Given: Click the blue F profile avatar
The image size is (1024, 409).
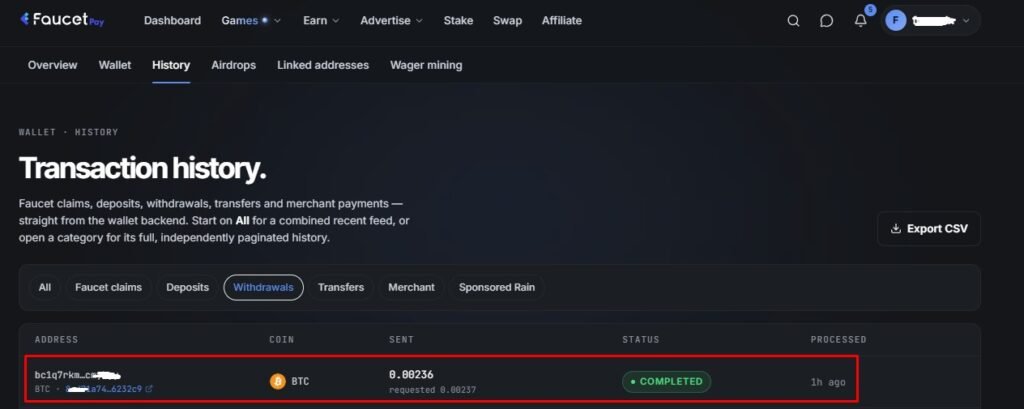Looking at the screenshot, I should point(895,21).
